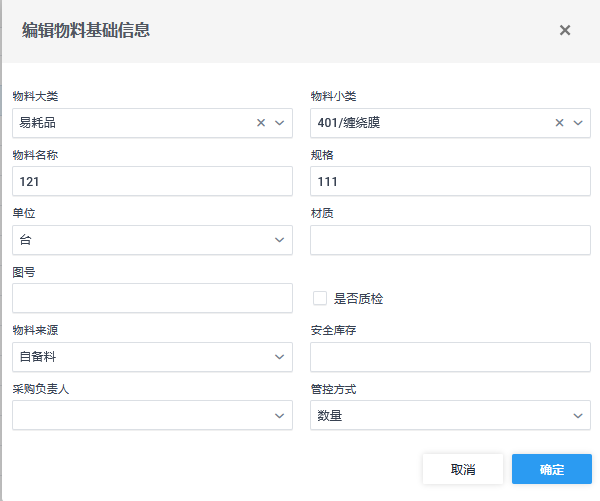Focus the empty 材质 input field
600x501 pixels.
[x=450, y=240]
